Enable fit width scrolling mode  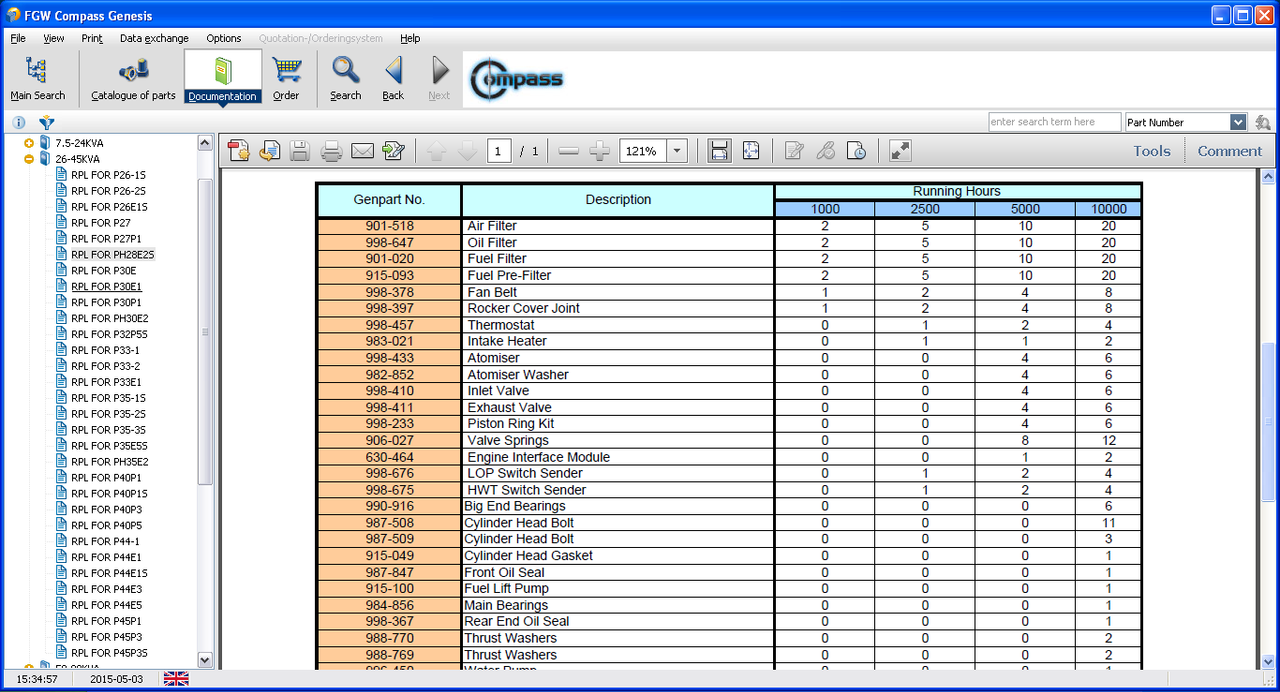718,151
